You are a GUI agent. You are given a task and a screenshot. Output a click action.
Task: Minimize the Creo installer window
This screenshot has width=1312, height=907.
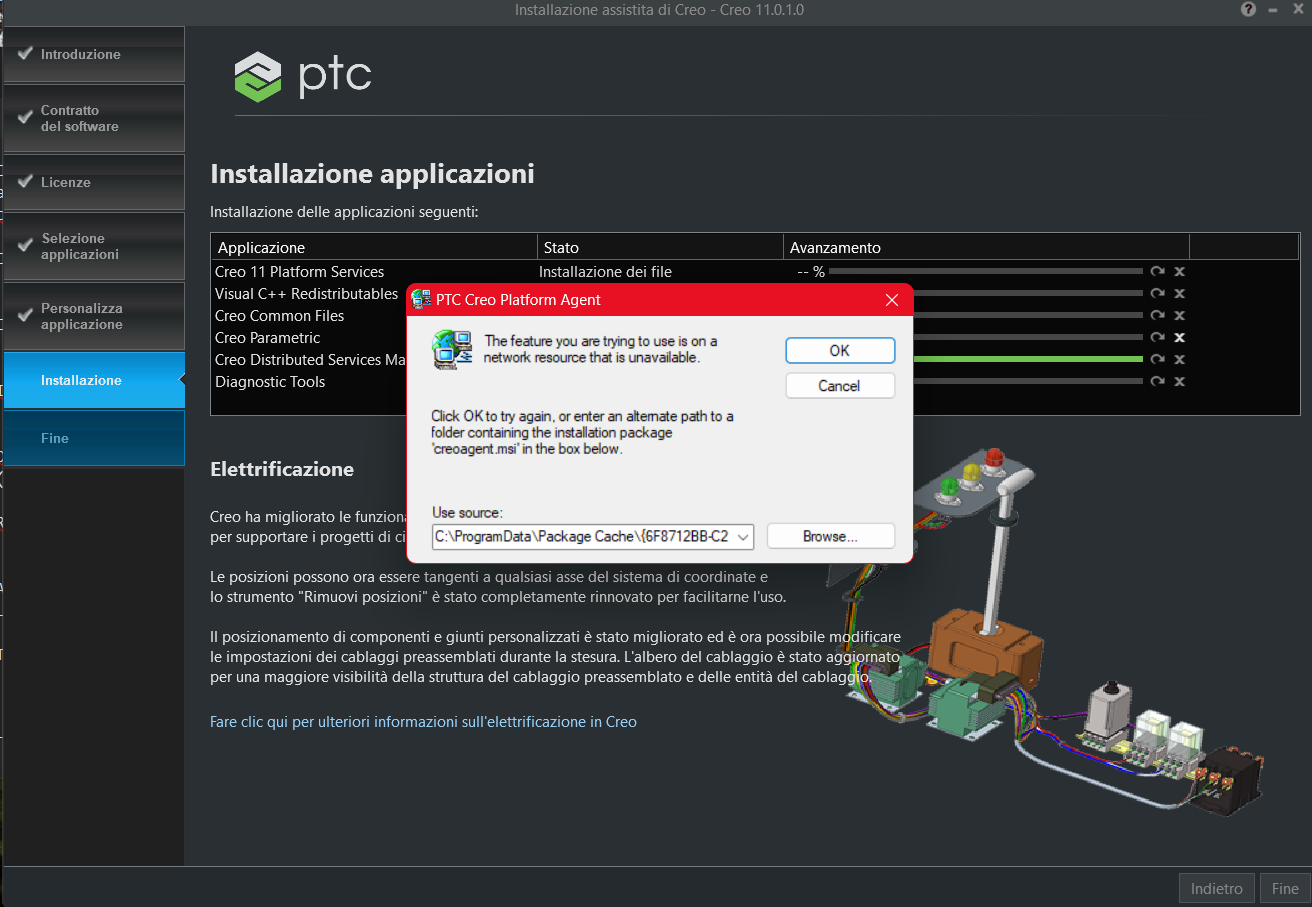[x=1273, y=9]
